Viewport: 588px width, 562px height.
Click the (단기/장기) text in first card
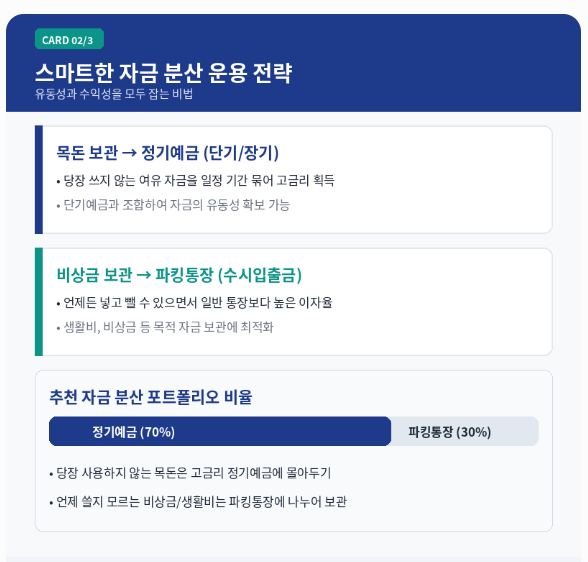click(x=241, y=153)
